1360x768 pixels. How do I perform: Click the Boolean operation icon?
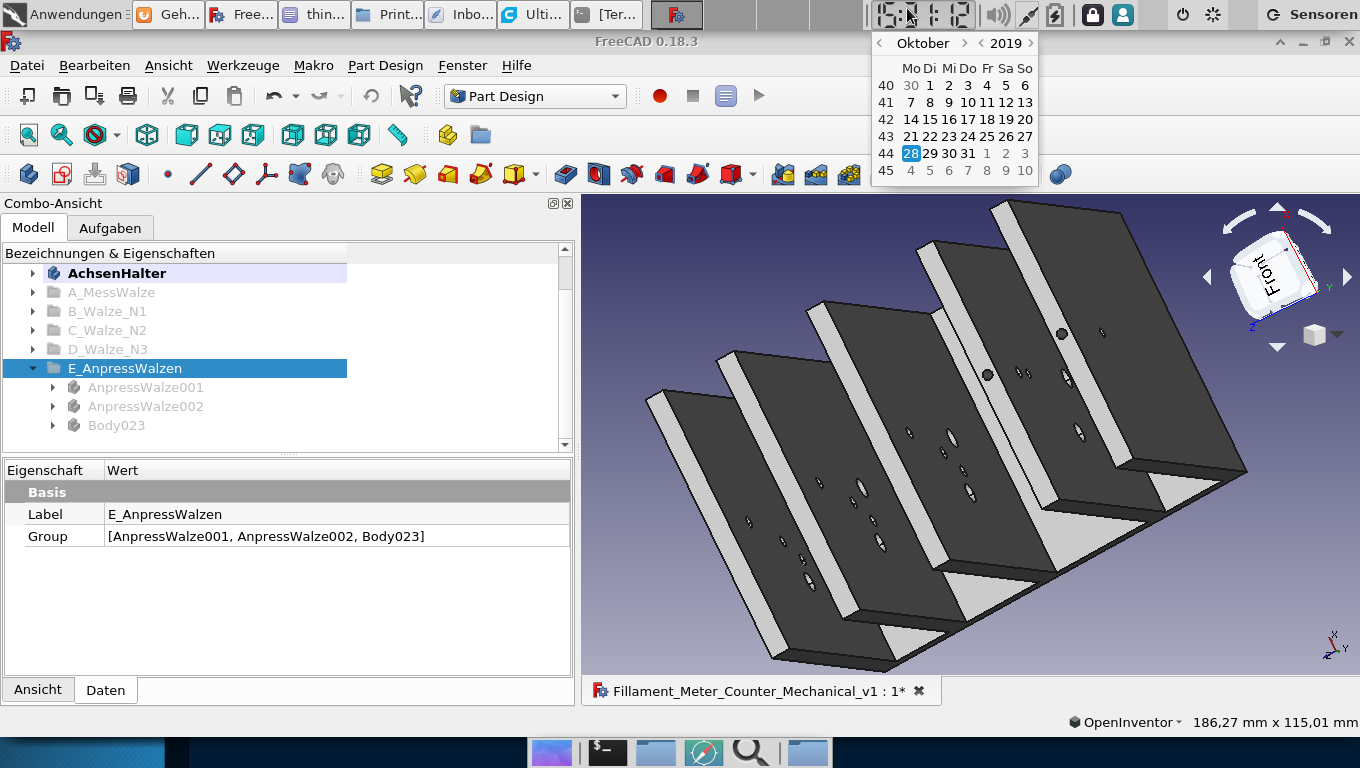[x=1061, y=174]
